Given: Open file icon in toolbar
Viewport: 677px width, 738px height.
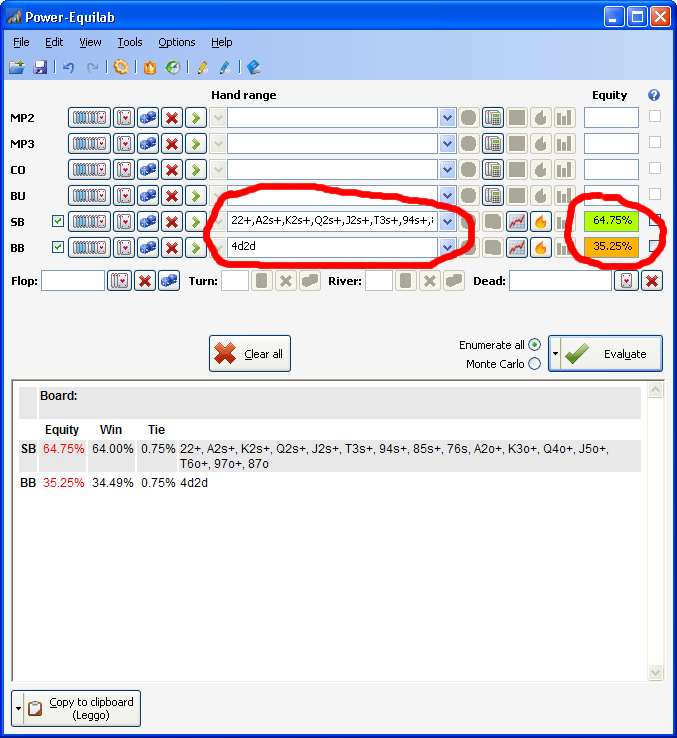Looking at the screenshot, I should pyautogui.click(x=16, y=67).
